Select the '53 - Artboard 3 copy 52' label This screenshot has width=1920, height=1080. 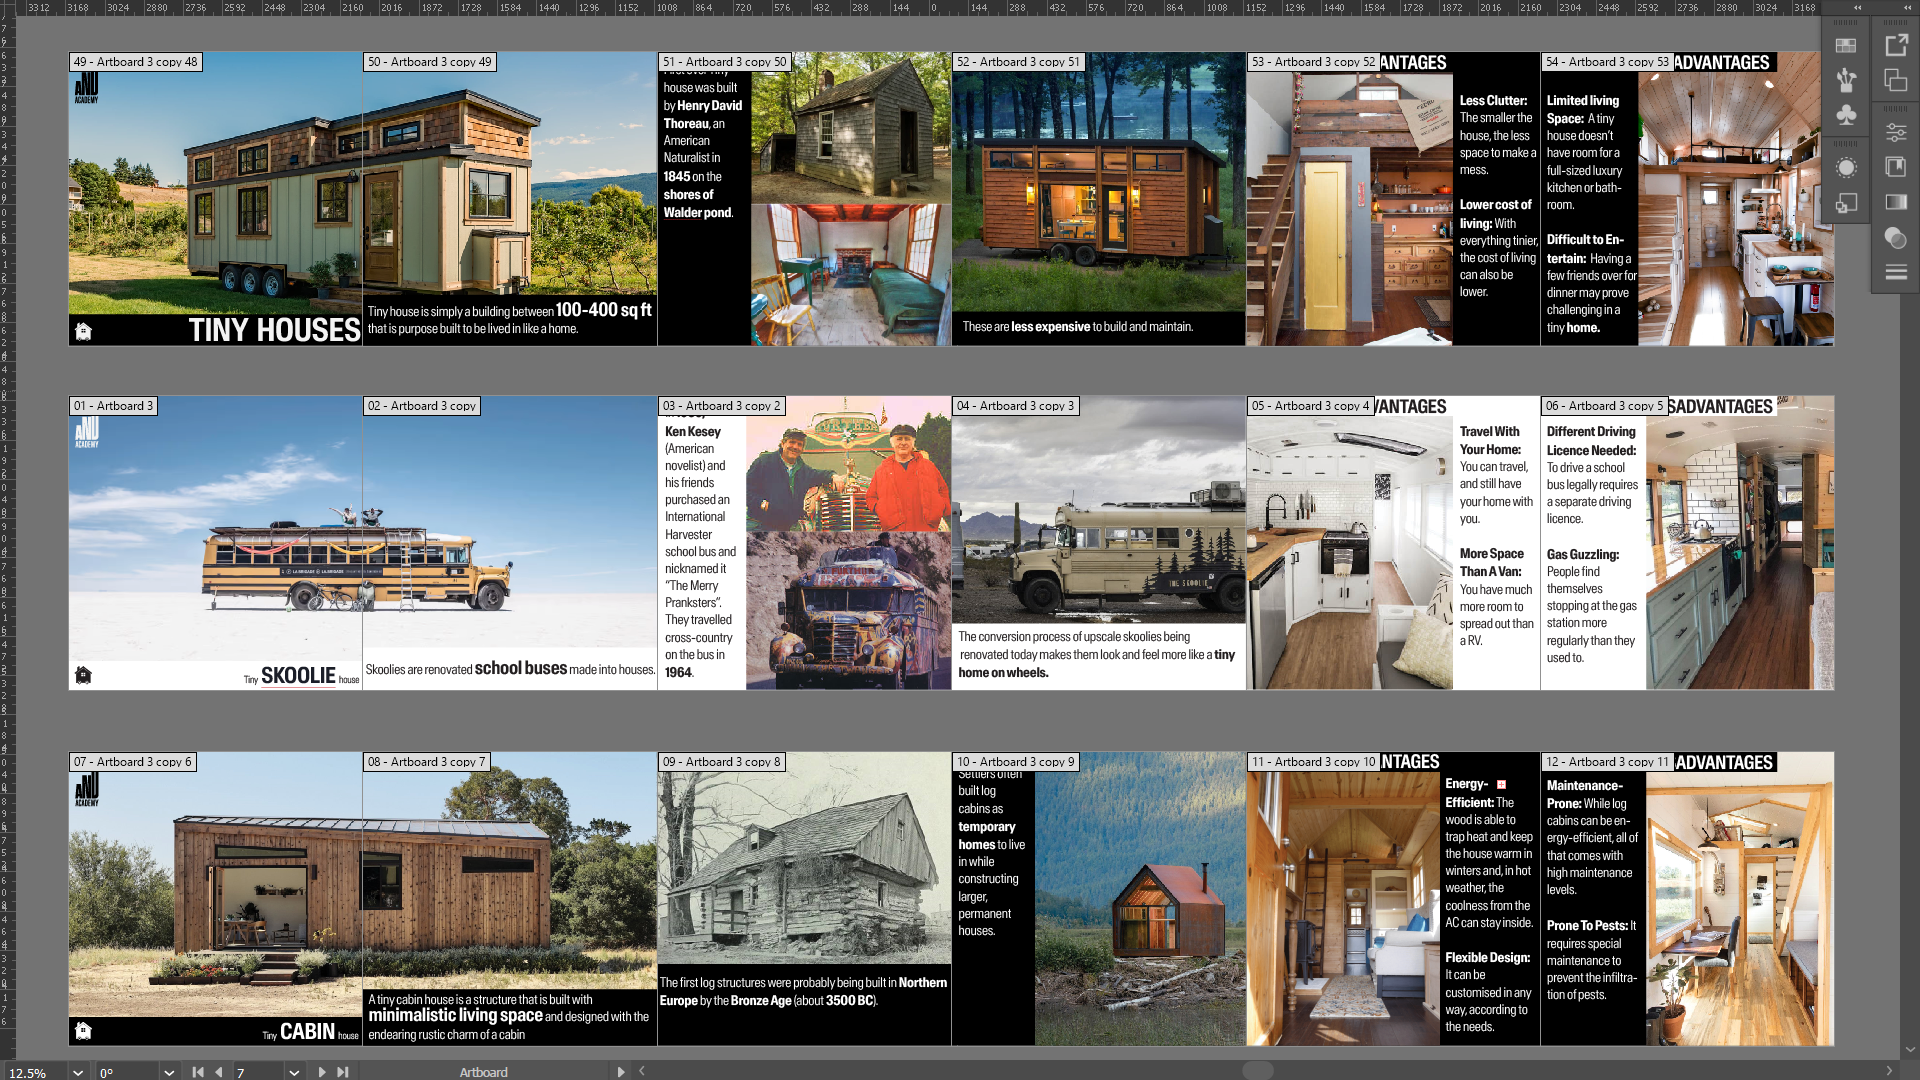[x=1313, y=62]
